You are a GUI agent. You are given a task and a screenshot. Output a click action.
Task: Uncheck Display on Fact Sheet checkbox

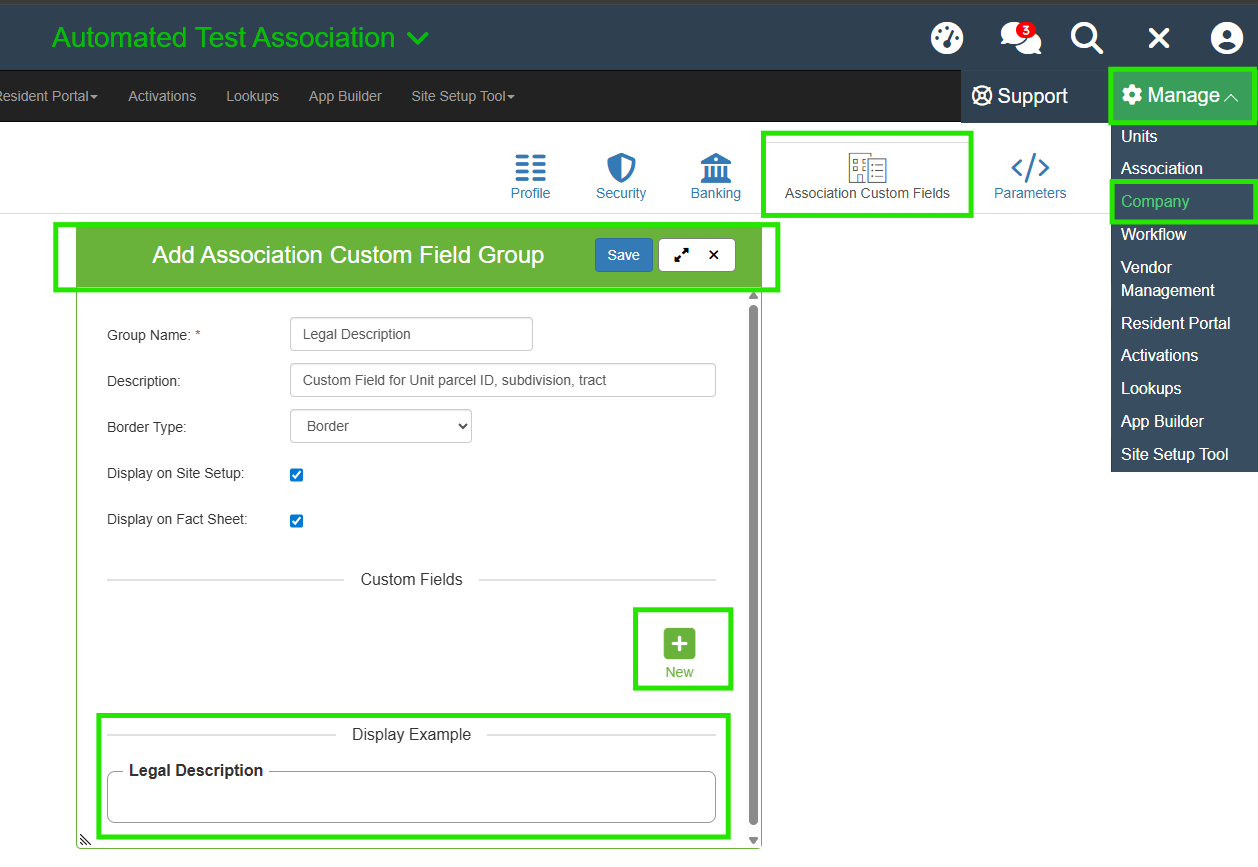[296, 521]
